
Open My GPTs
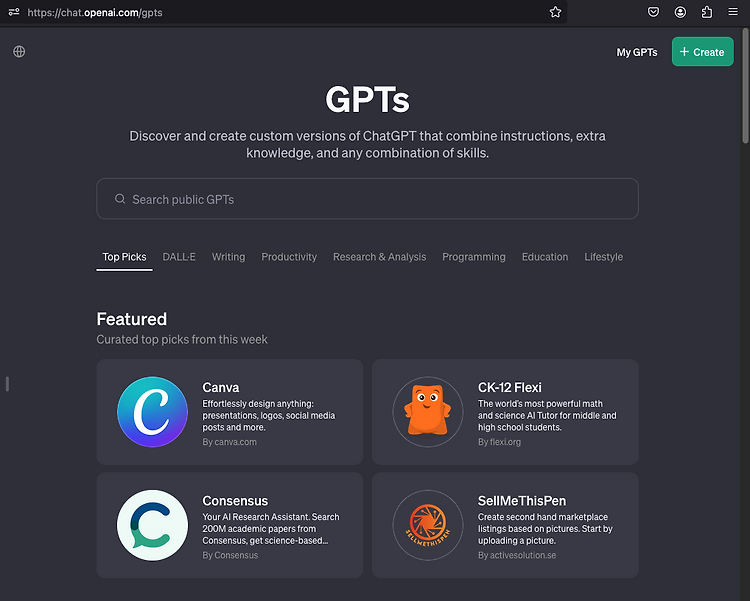pyautogui.click(x=637, y=52)
